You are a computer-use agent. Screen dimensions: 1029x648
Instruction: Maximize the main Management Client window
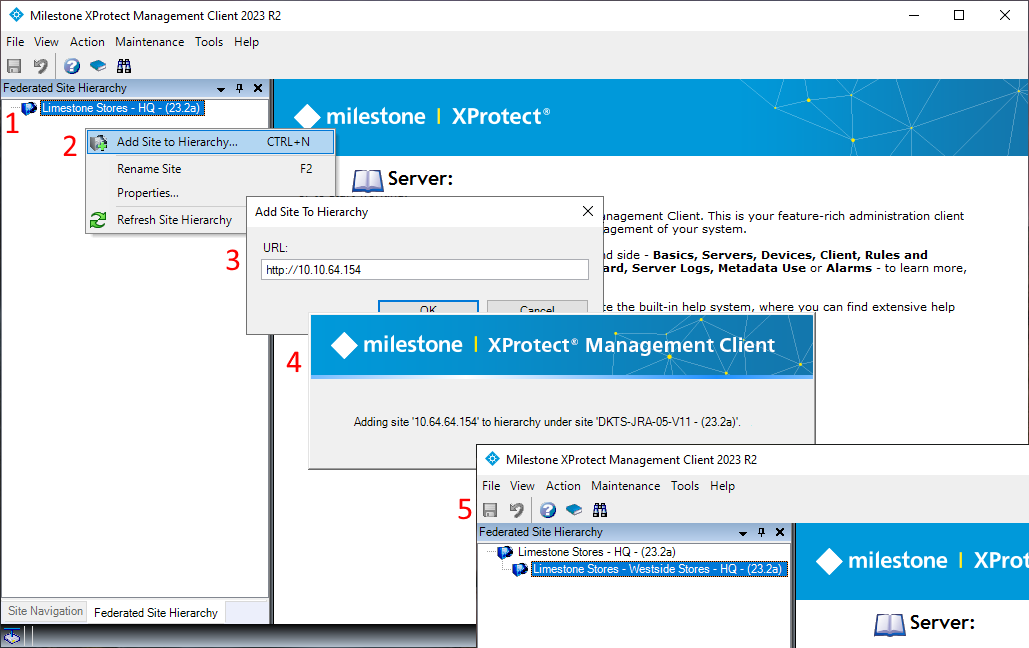pos(959,15)
